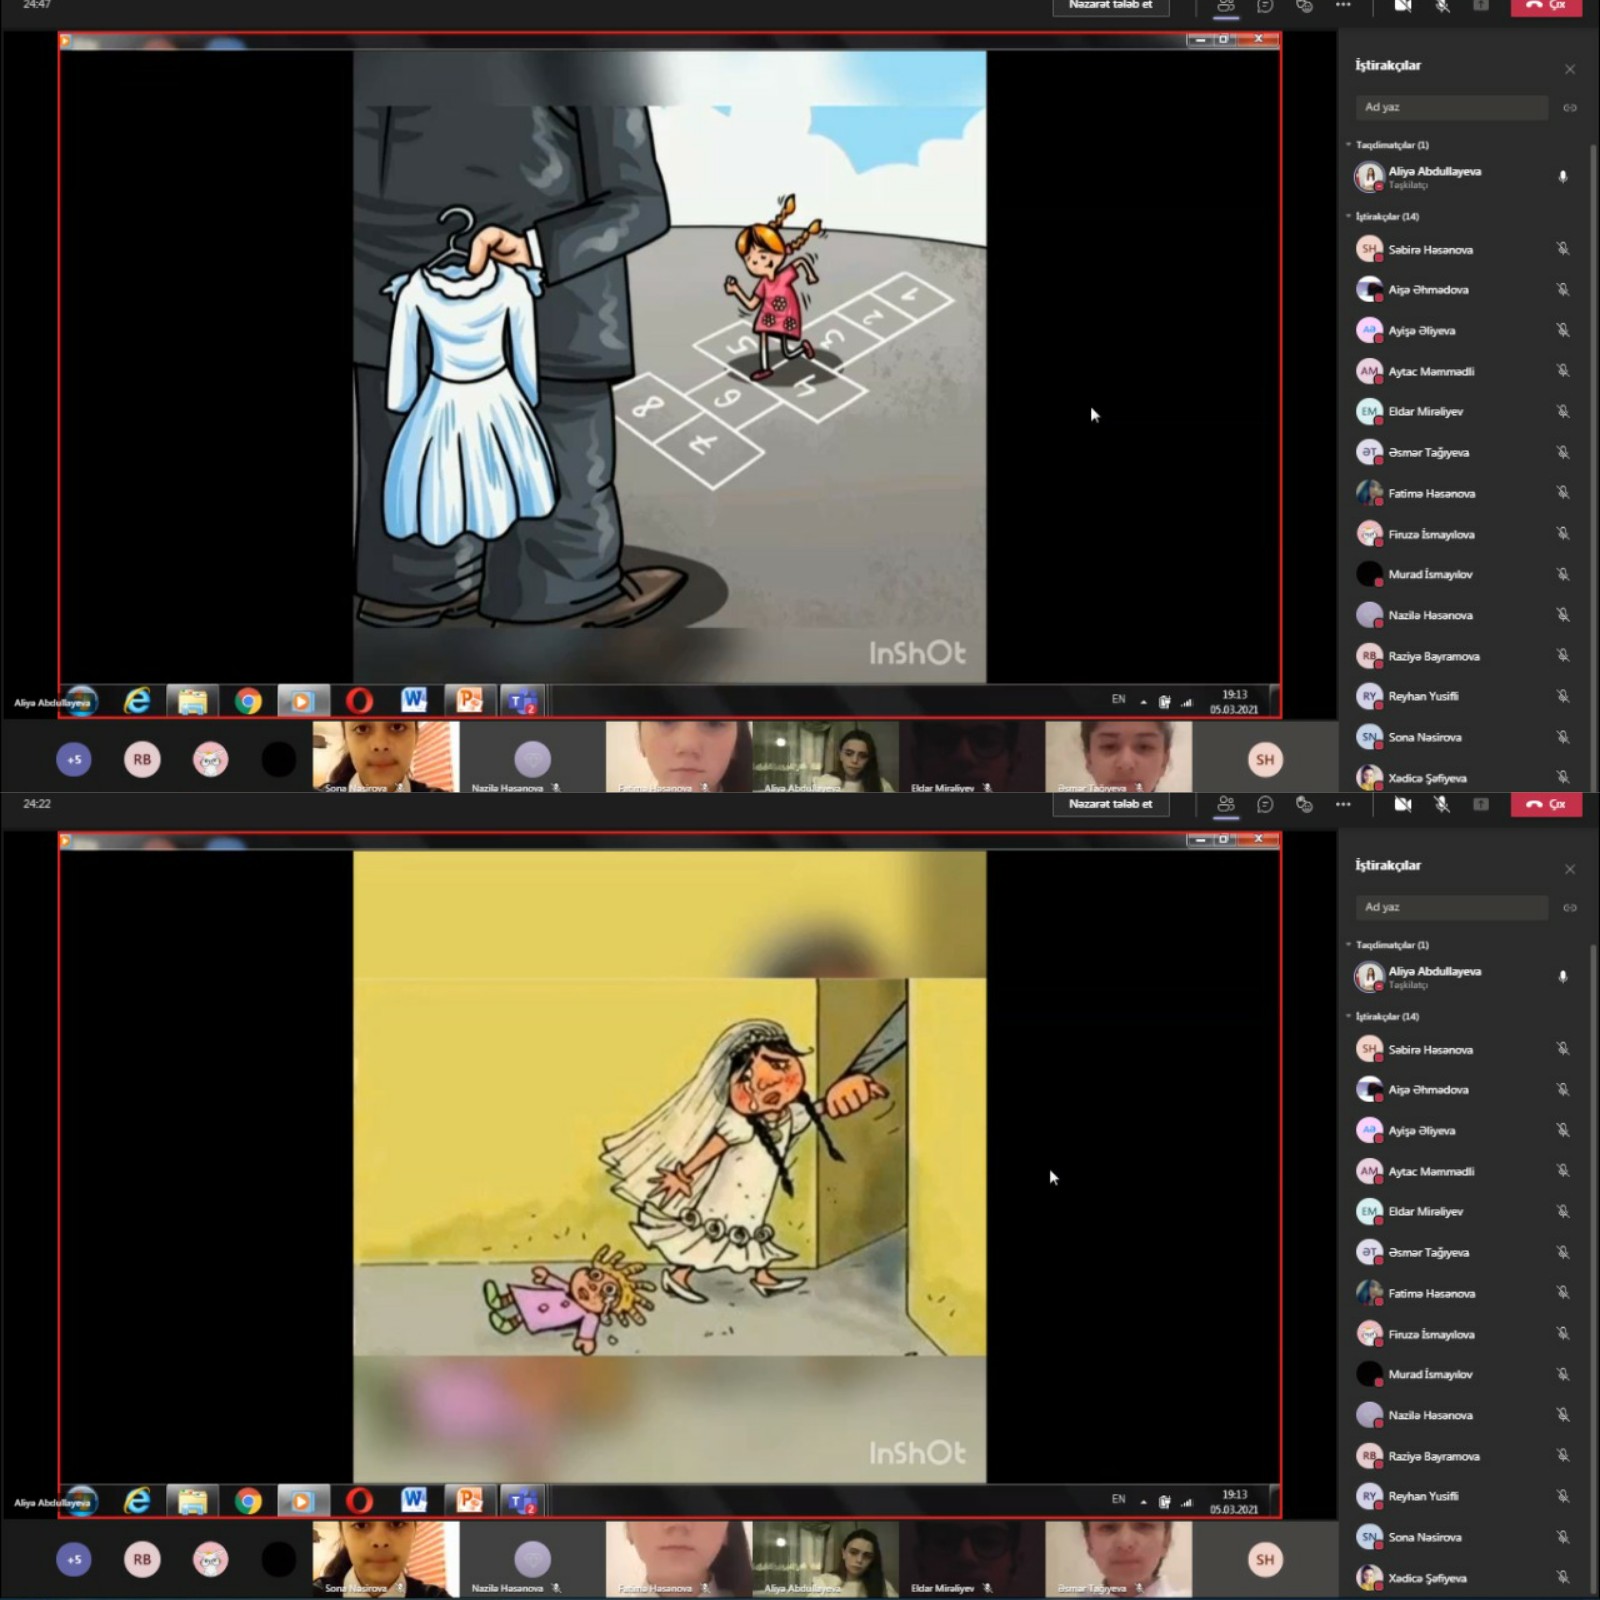Copy invite link icon in 24:47 meeting panel
This screenshot has width=1600, height=1600.
1570,107
